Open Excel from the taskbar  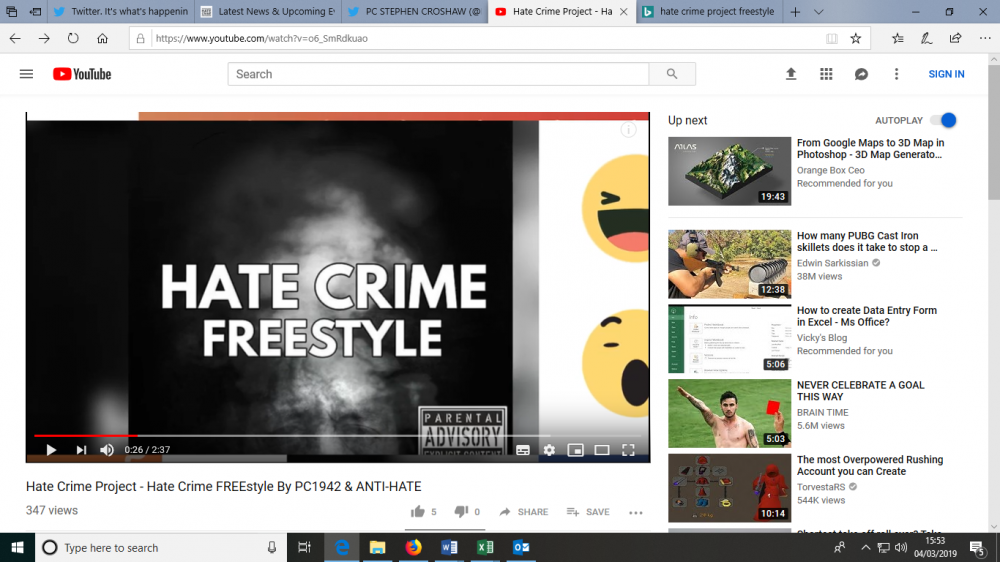485,547
